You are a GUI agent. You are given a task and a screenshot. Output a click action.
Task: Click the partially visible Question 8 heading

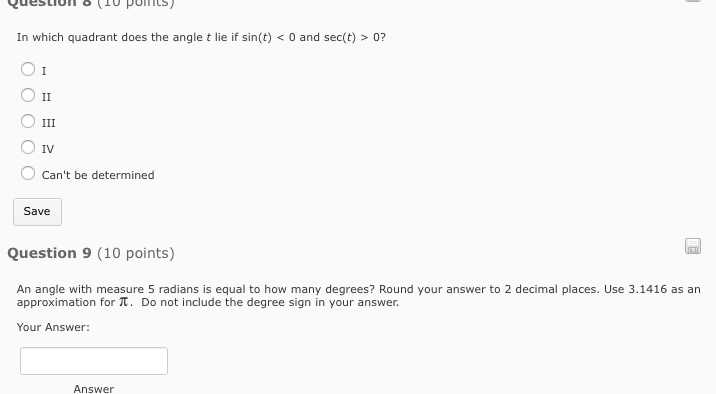point(91,4)
